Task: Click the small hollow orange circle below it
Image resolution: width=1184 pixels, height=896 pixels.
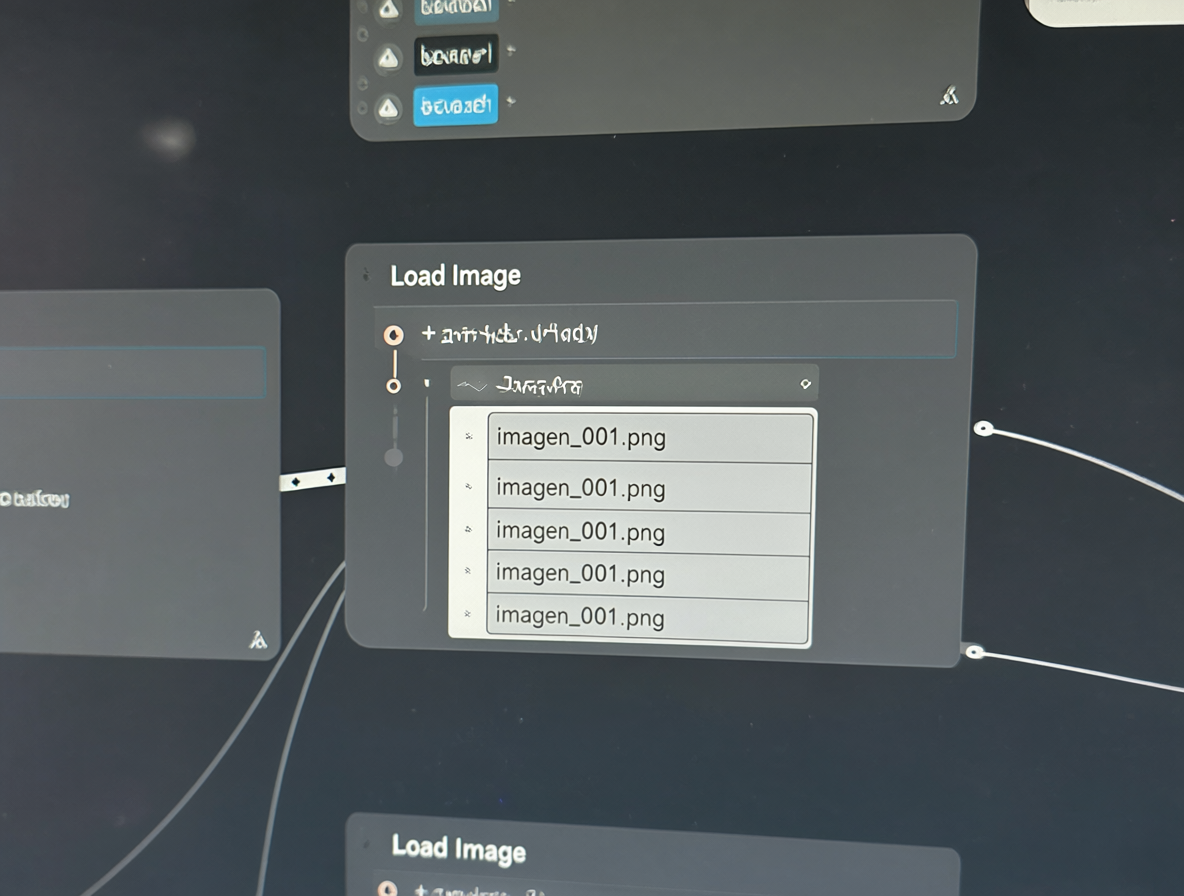Action: coord(393,386)
